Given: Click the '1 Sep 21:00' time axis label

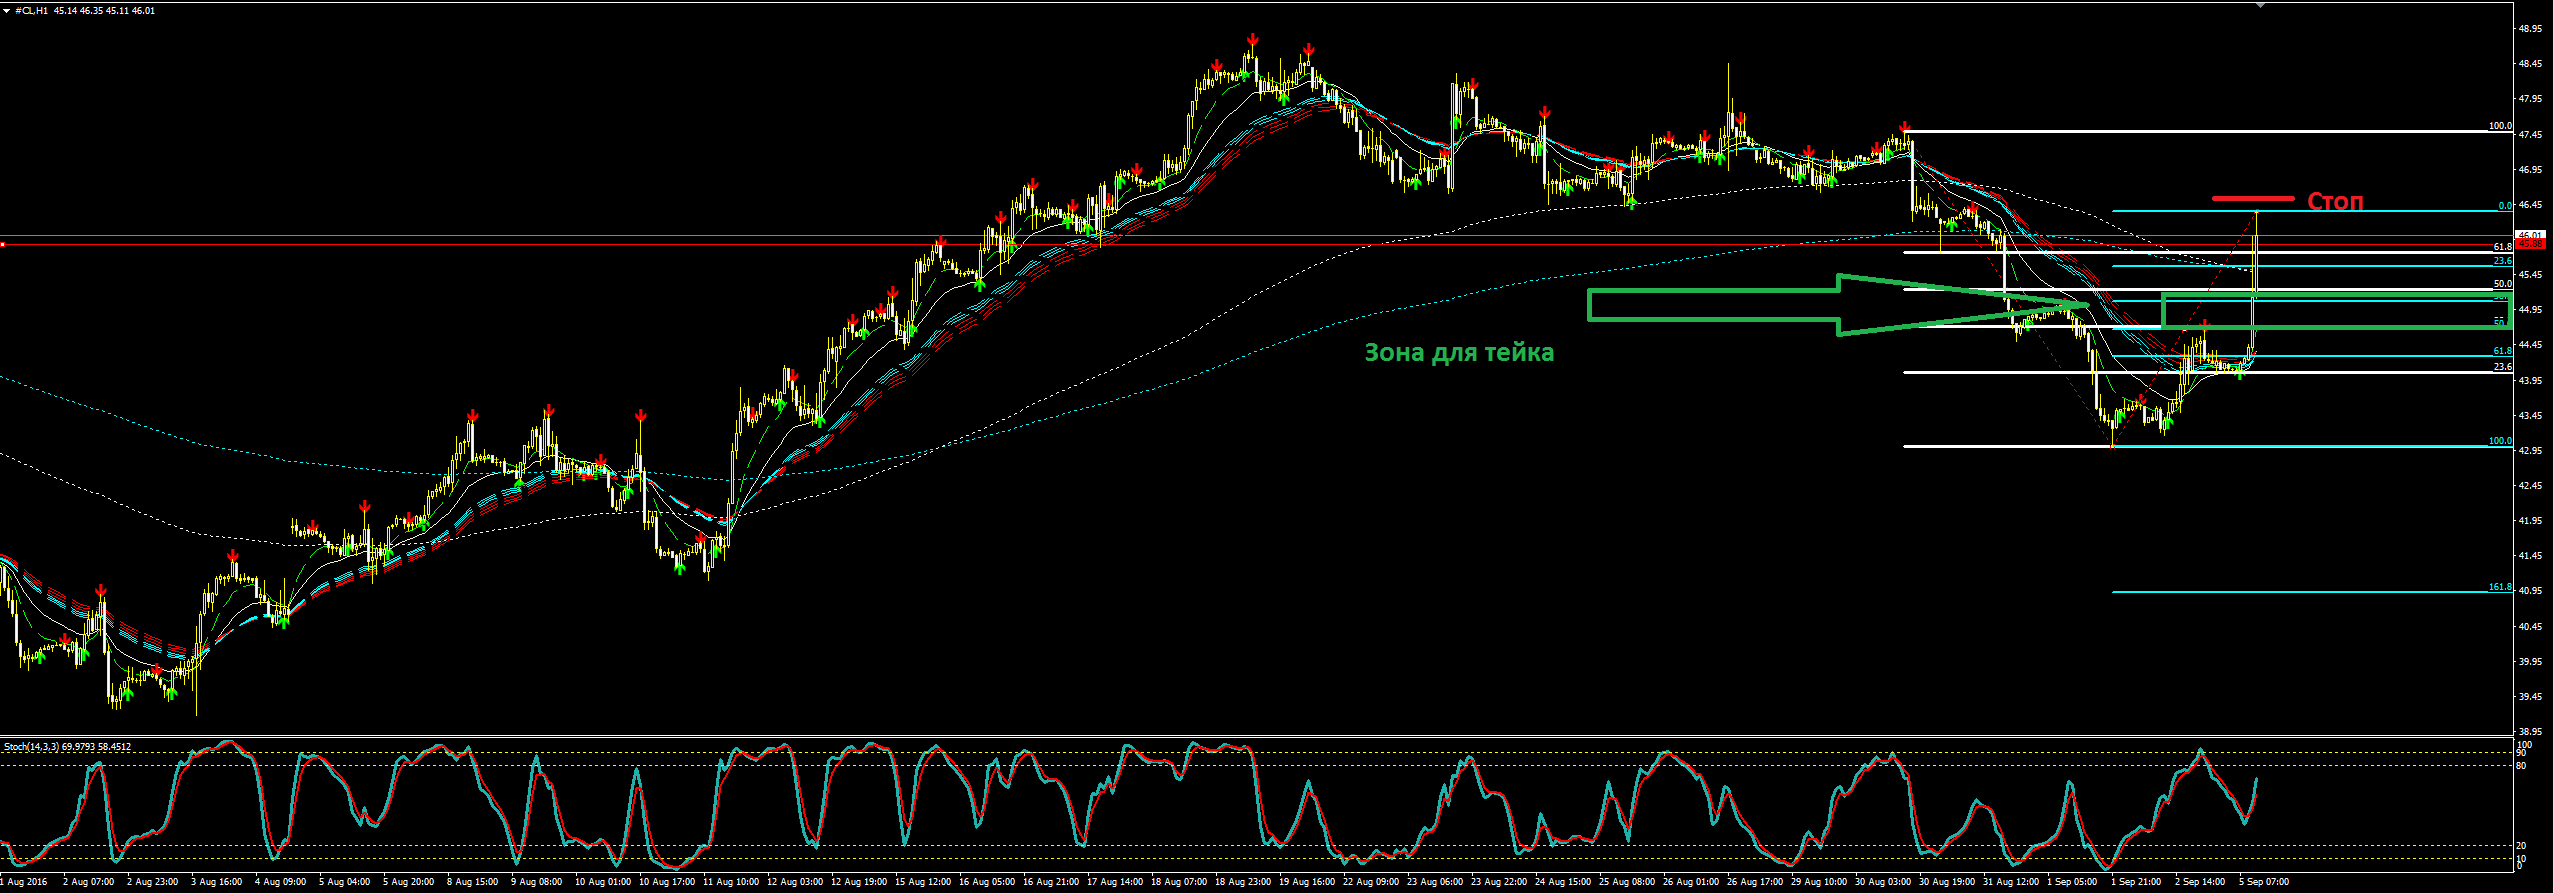Looking at the screenshot, I should click(2136, 882).
